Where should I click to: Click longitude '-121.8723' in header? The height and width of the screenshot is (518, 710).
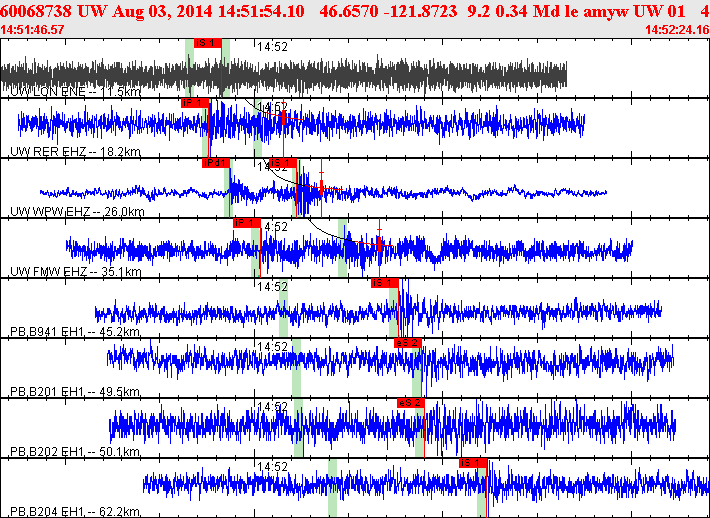(x=420, y=11)
